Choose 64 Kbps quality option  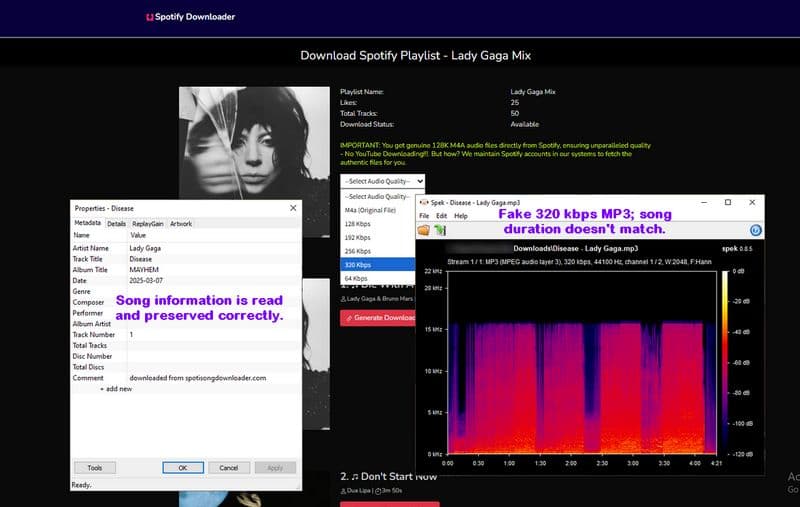pos(378,278)
